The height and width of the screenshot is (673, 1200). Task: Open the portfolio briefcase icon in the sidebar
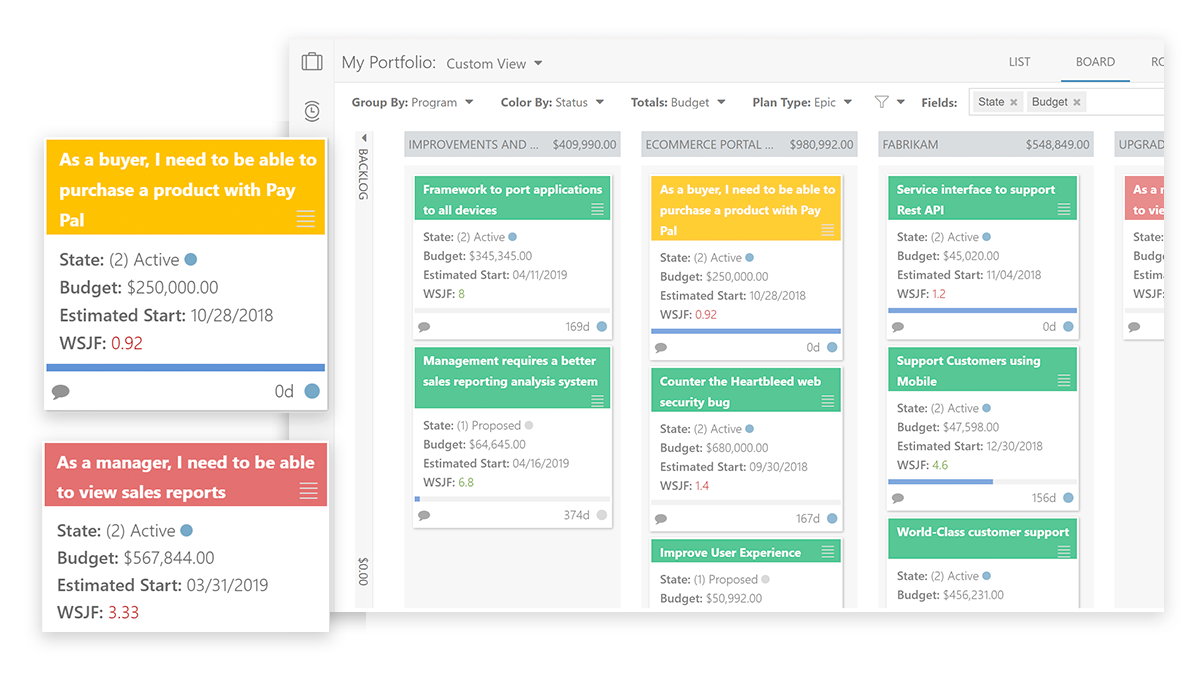(311, 61)
